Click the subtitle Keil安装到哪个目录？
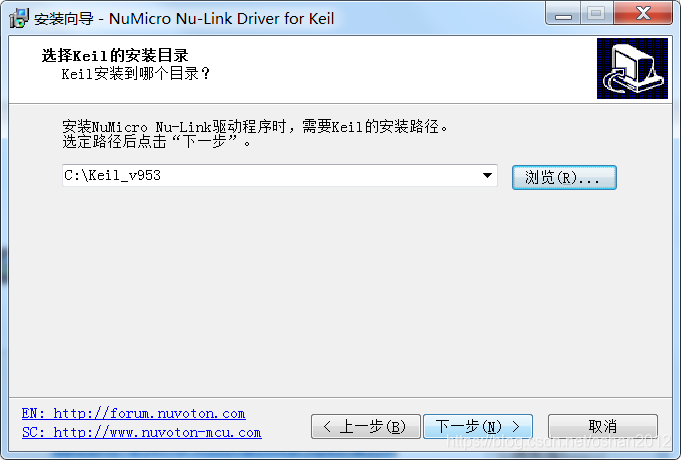 point(136,73)
